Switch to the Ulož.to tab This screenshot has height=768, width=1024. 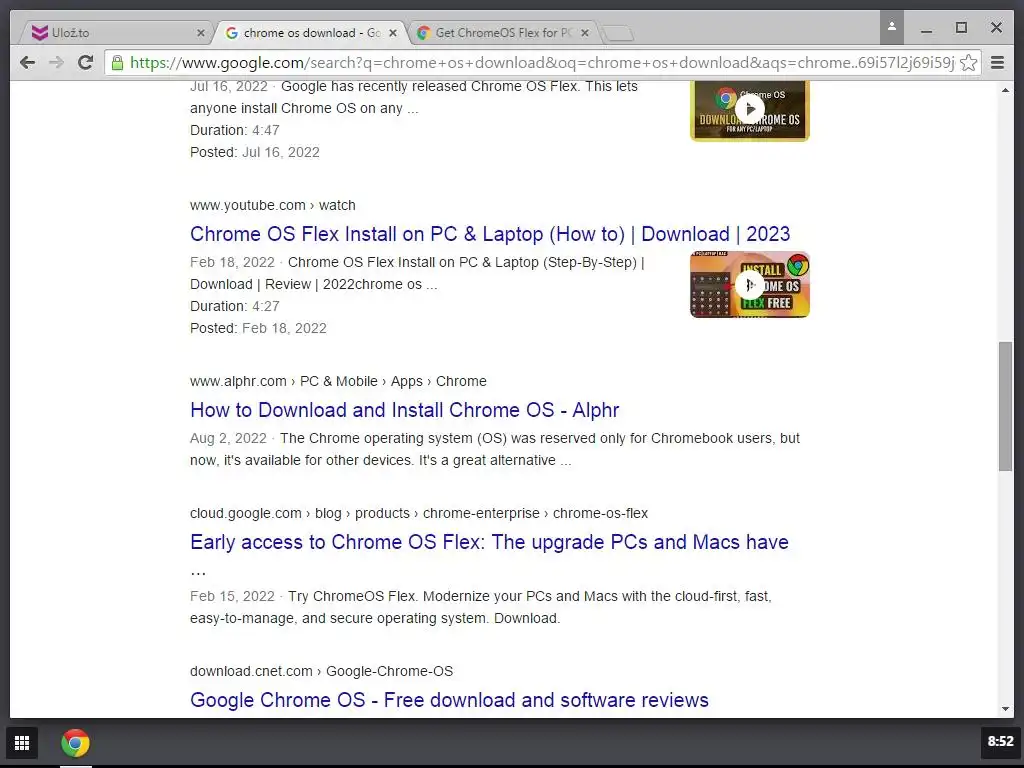coord(114,33)
